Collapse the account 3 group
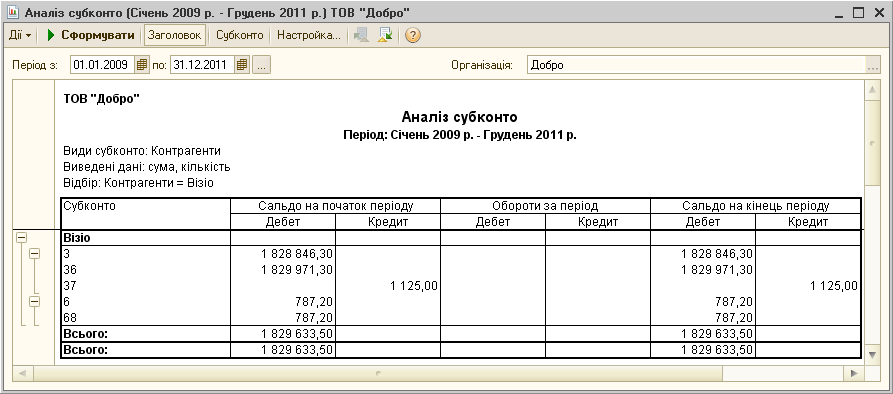This screenshot has height=394, width=893. pos(35,254)
